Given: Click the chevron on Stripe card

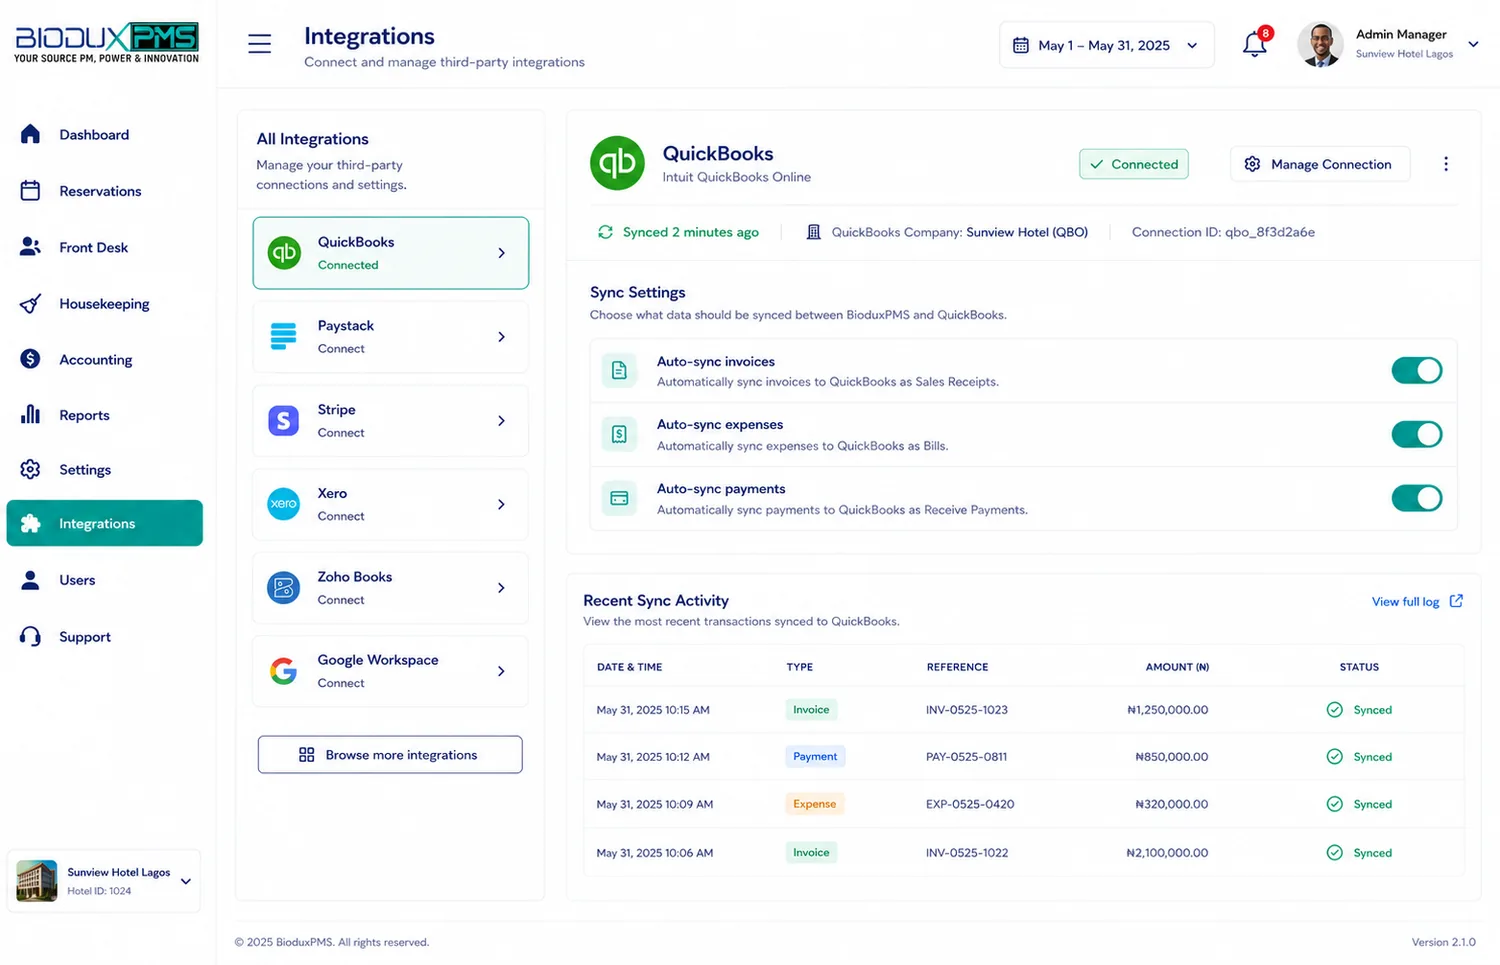Looking at the screenshot, I should coord(502,421).
